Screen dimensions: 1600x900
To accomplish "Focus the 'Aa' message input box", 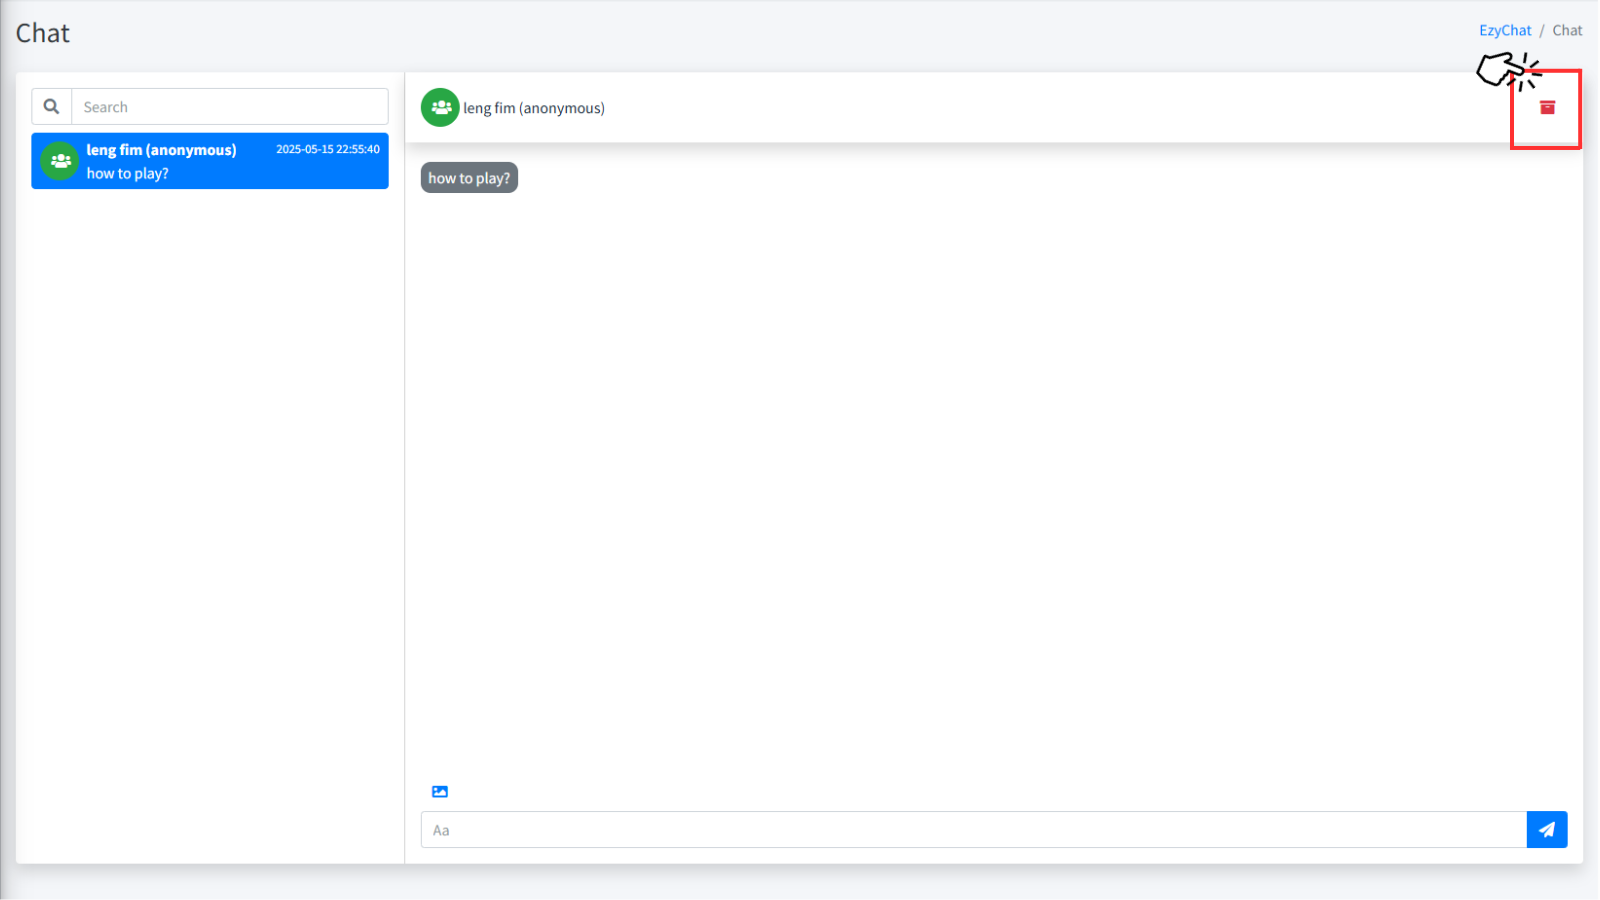I will tap(973, 830).
